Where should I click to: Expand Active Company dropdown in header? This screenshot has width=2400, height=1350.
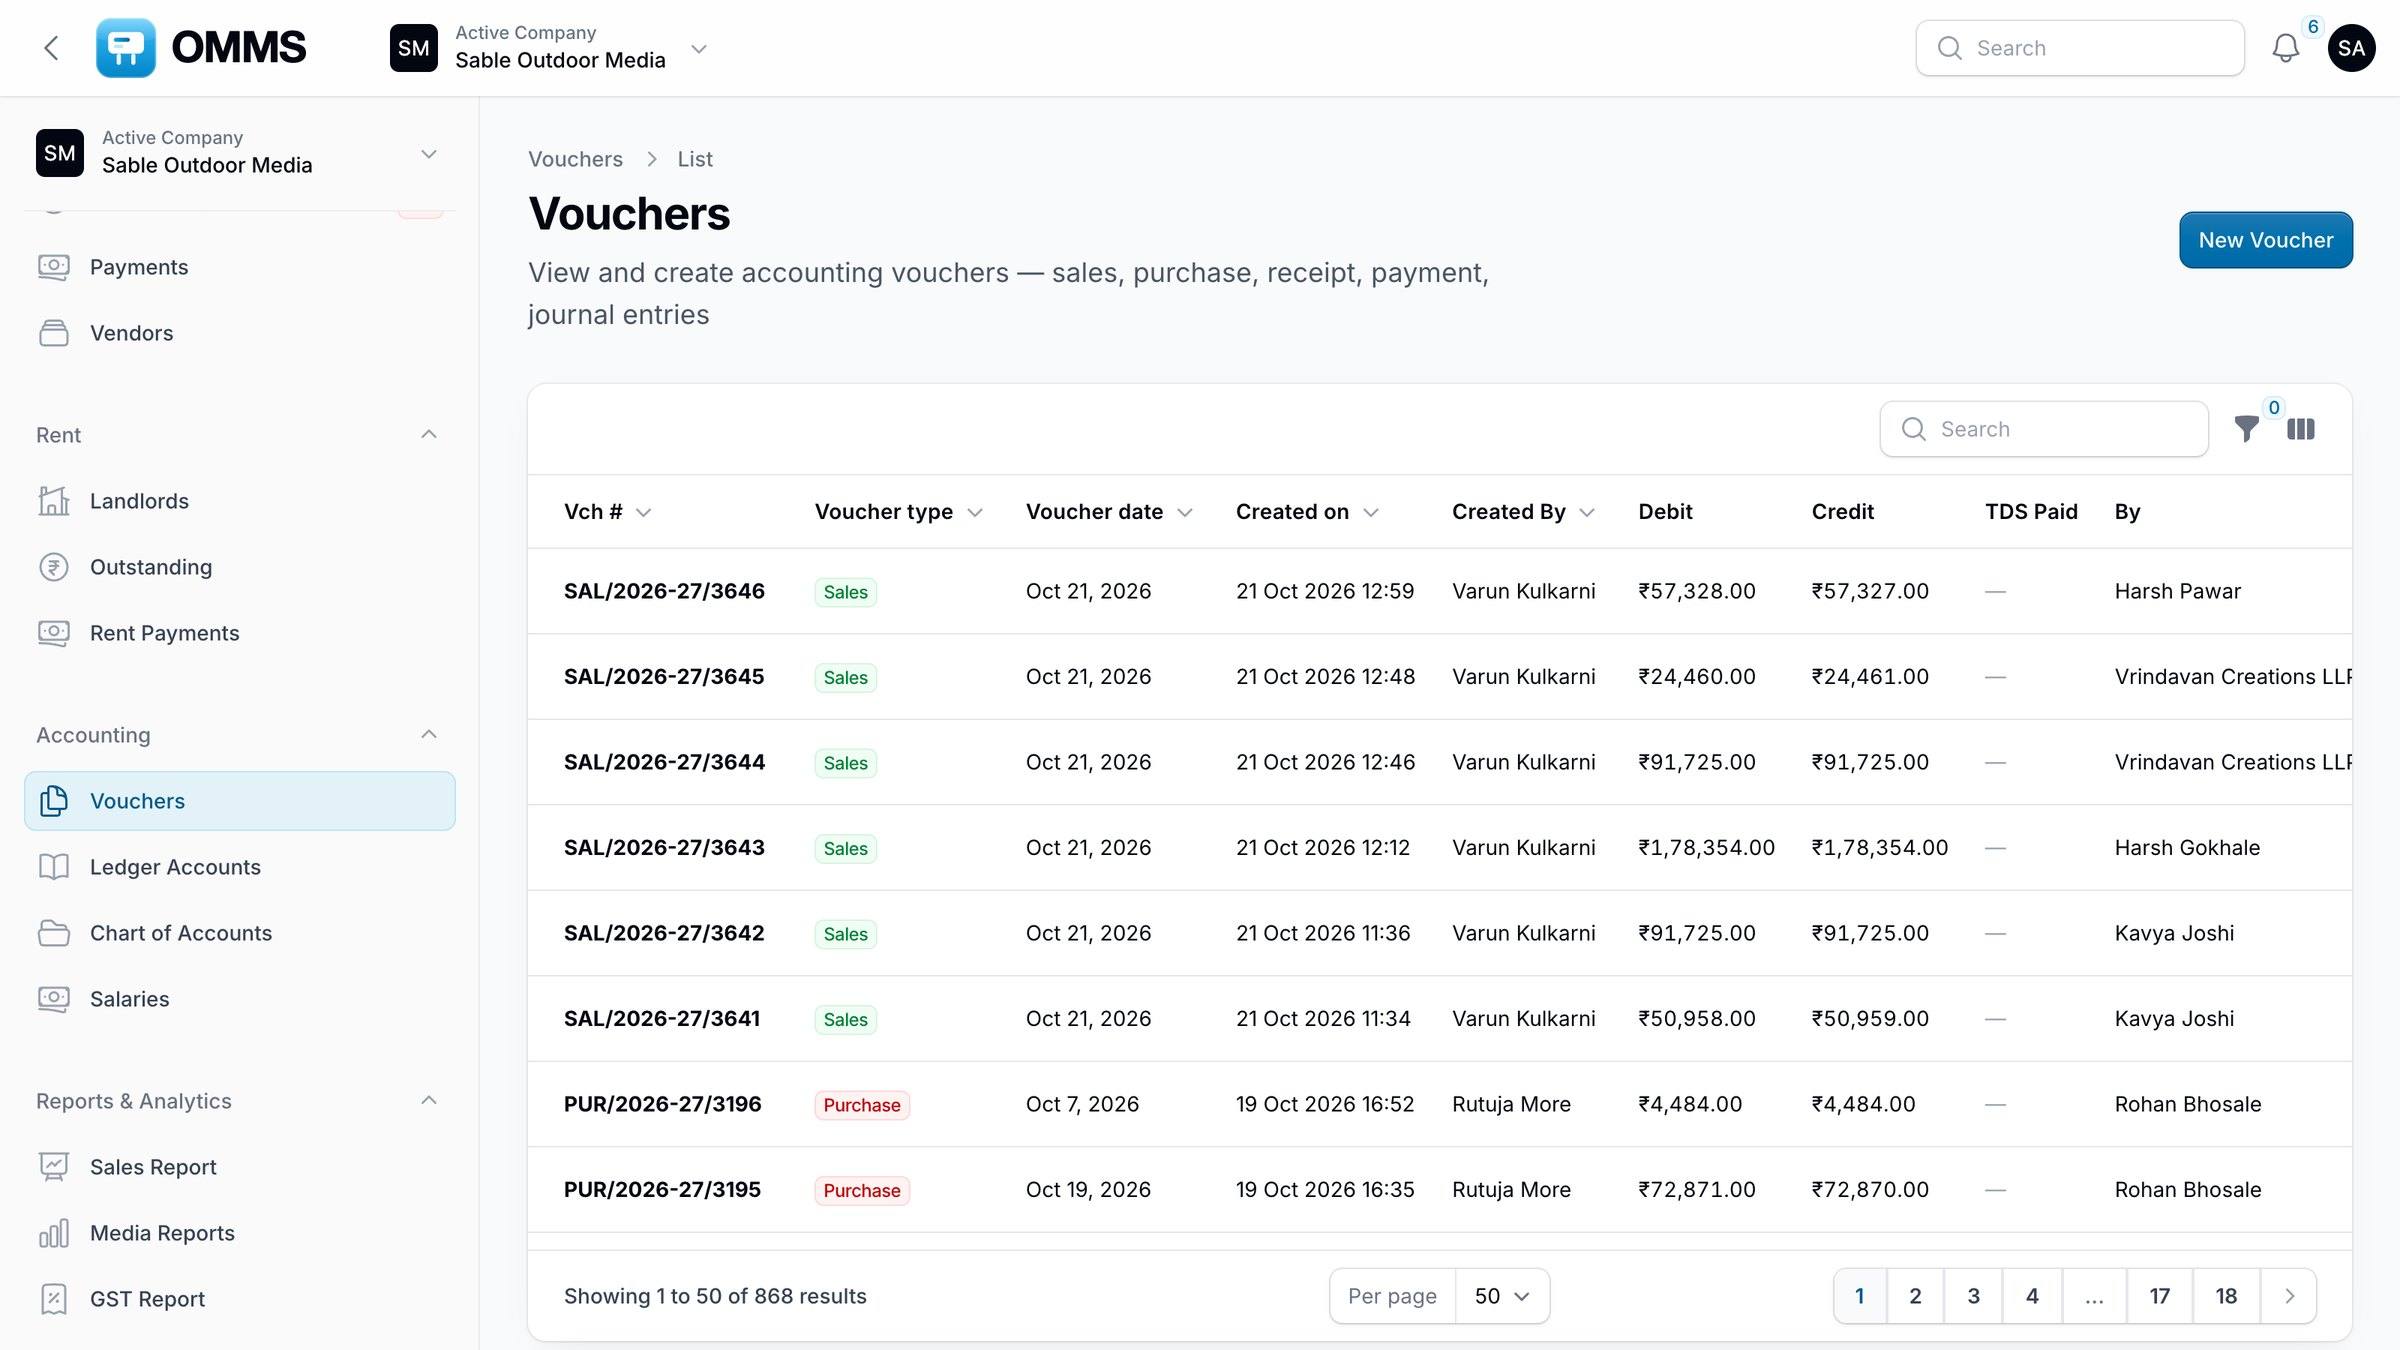coord(550,48)
